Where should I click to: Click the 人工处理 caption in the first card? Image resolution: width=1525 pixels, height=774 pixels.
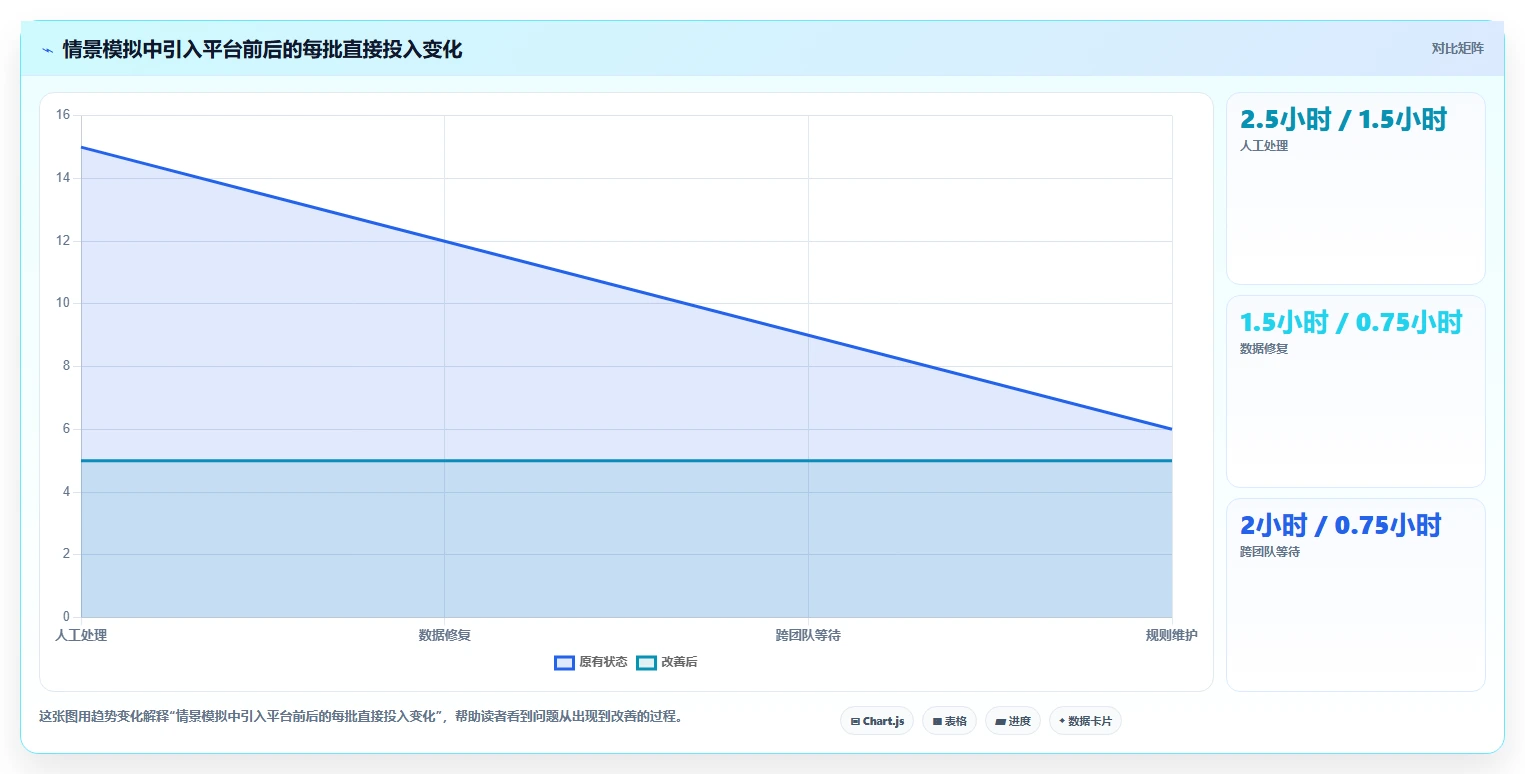[x=1264, y=146]
